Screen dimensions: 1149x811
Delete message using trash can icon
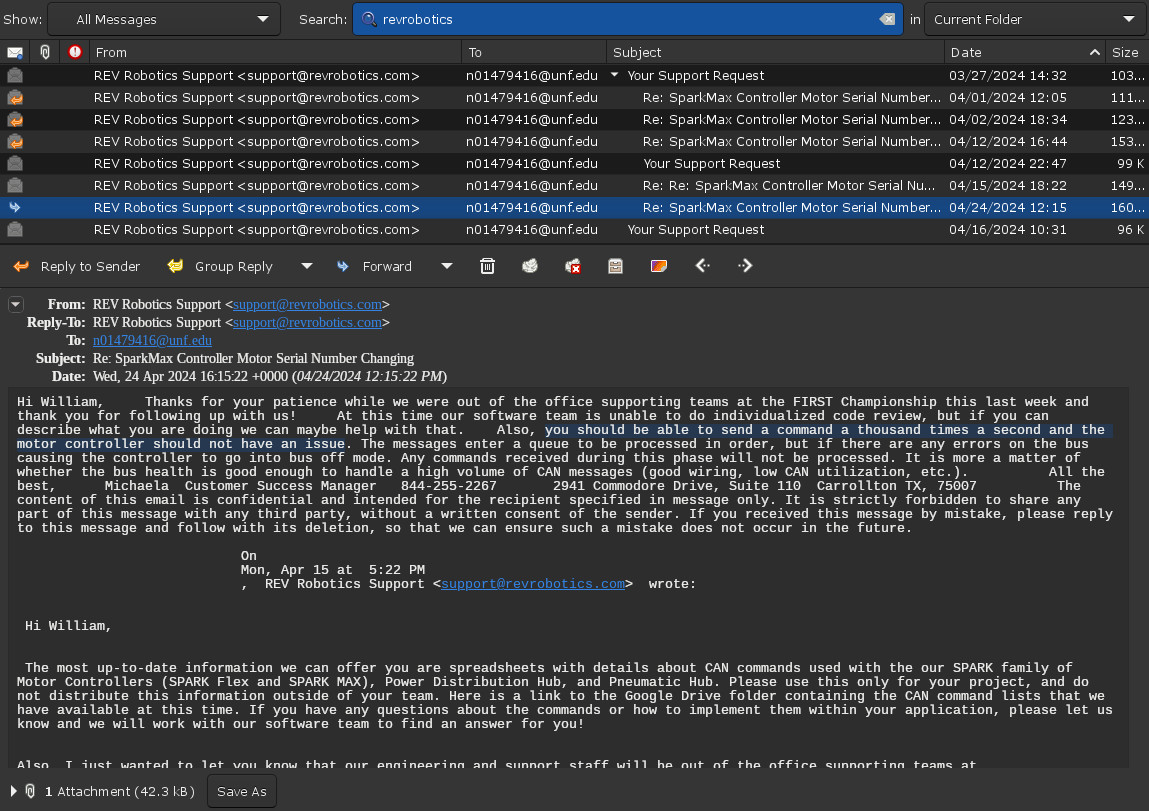tap(487, 266)
